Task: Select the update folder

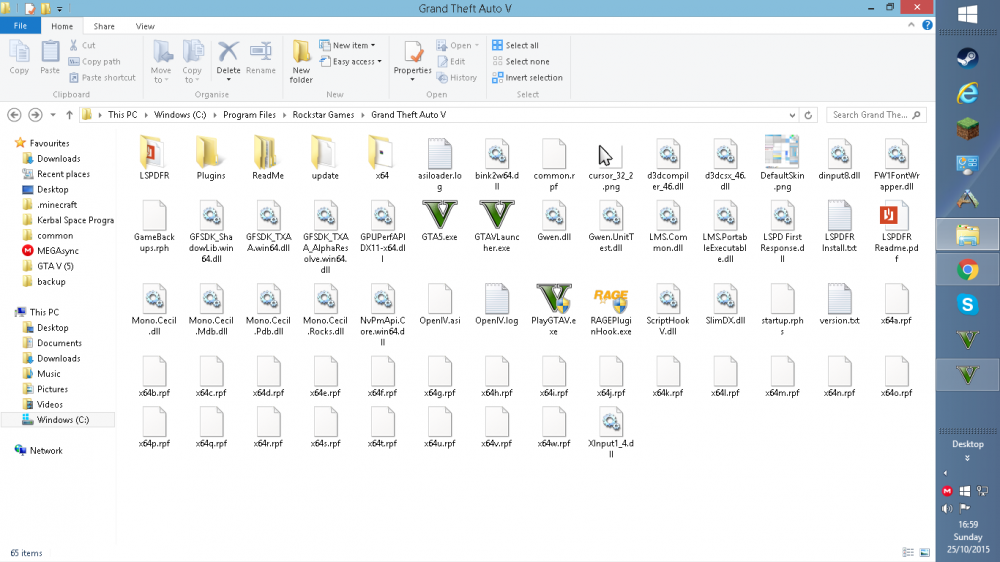Action: (x=325, y=152)
